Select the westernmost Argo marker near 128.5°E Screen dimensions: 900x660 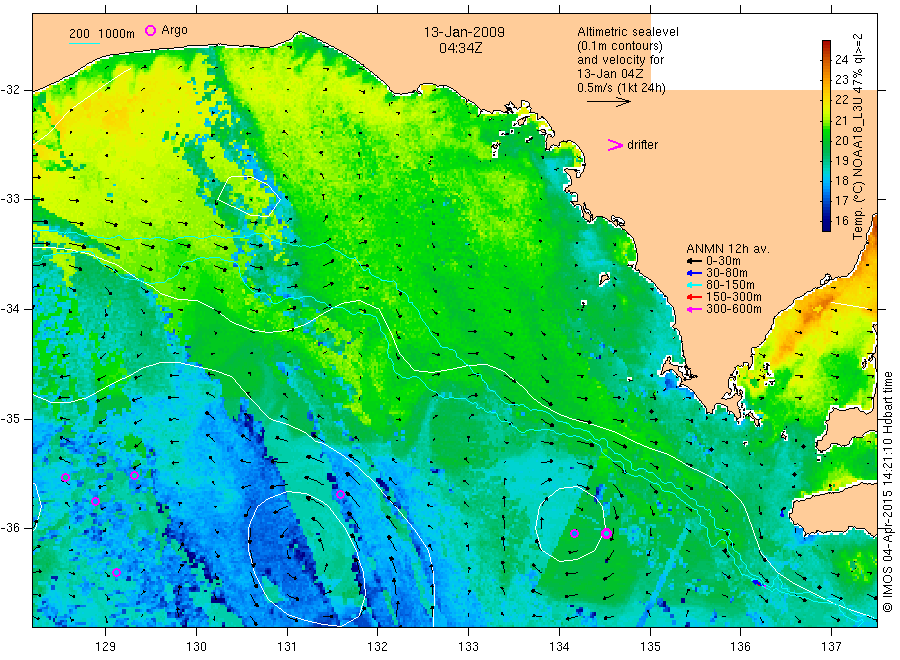click(65, 477)
